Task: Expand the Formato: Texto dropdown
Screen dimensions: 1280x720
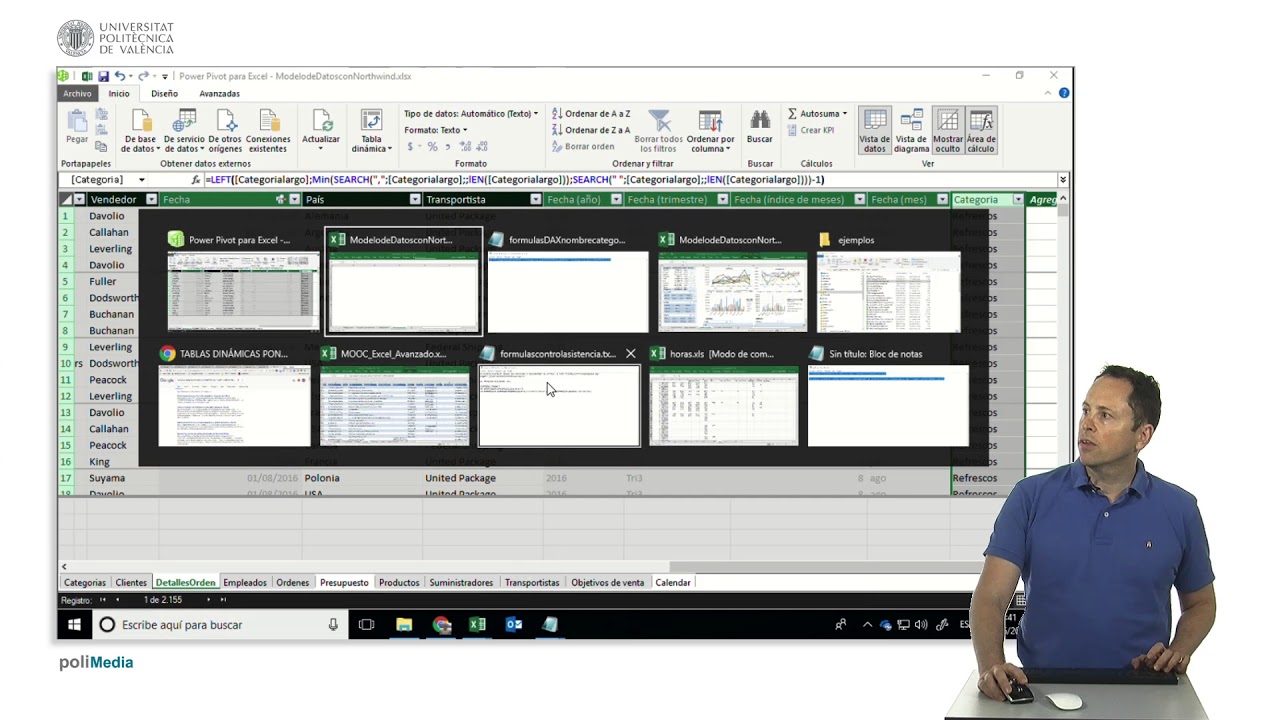Action: [x=435, y=130]
